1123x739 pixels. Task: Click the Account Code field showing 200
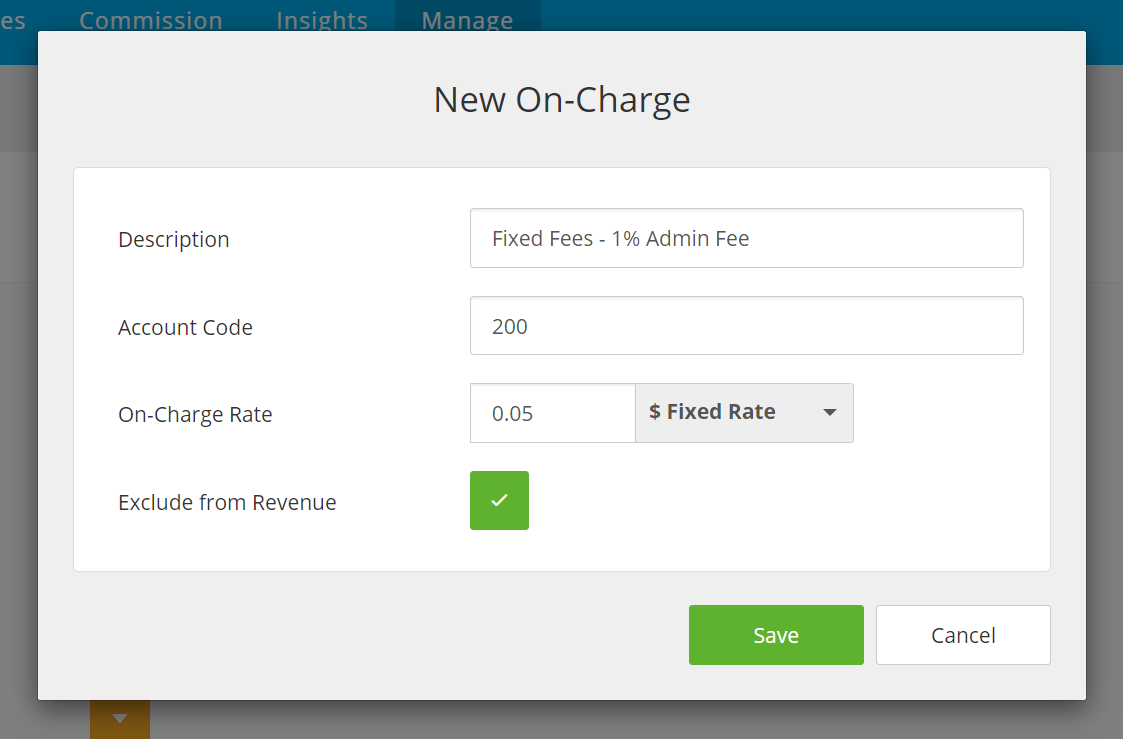click(746, 326)
